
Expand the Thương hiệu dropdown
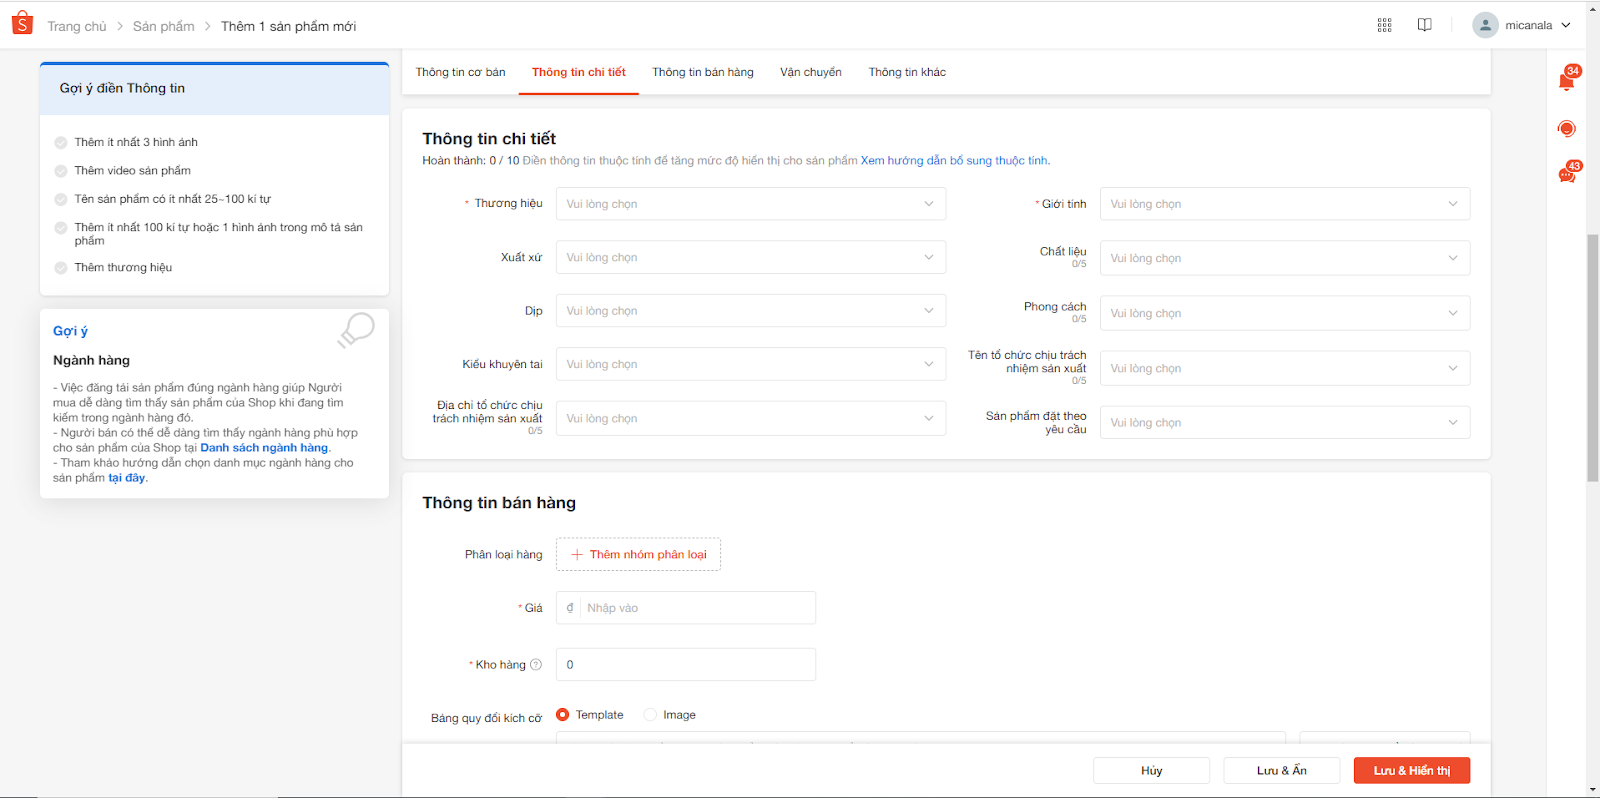click(x=750, y=204)
